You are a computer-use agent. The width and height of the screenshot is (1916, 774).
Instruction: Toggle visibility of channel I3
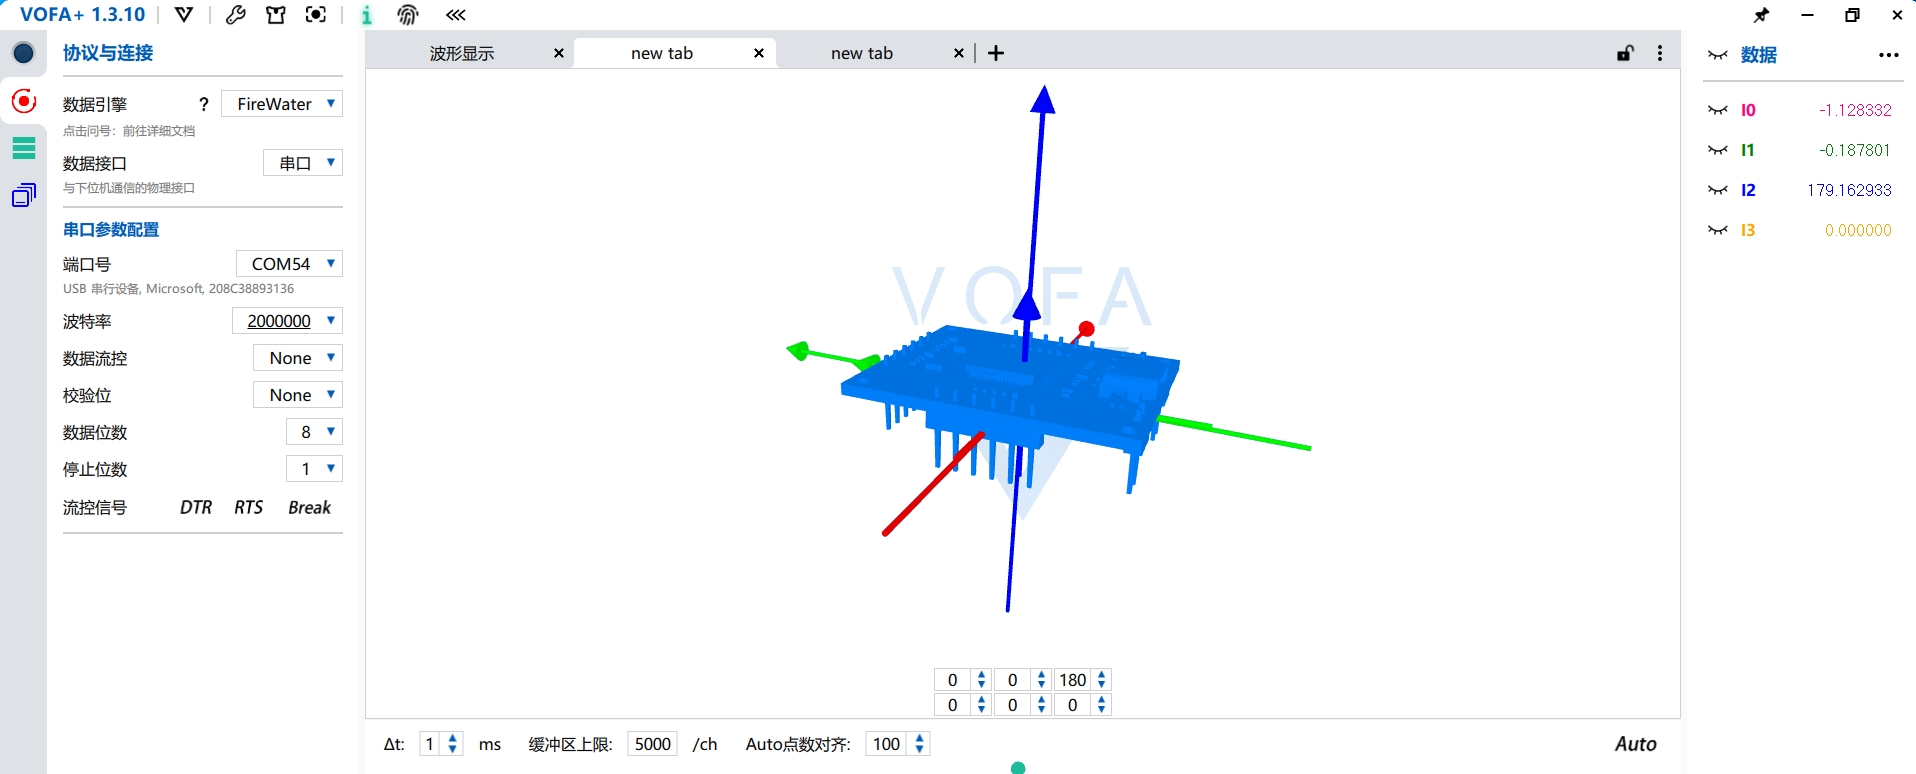[1718, 230]
